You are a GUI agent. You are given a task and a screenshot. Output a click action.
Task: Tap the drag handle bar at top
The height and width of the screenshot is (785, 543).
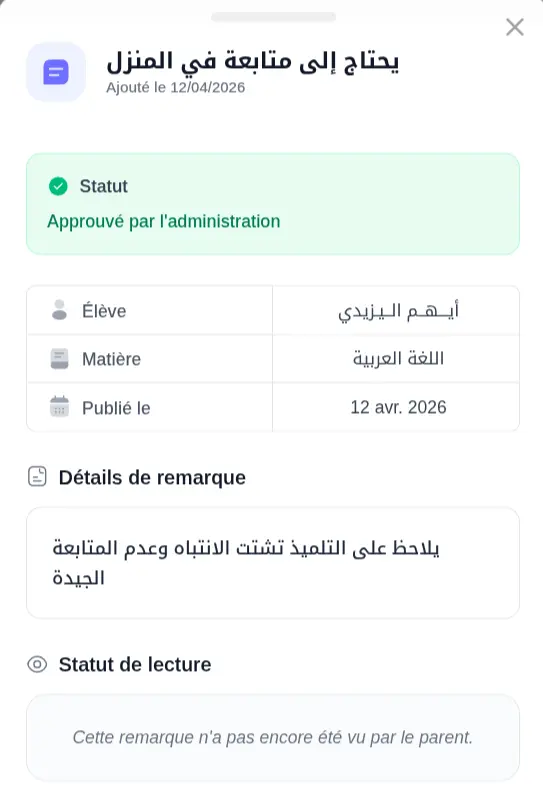click(273, 17)
